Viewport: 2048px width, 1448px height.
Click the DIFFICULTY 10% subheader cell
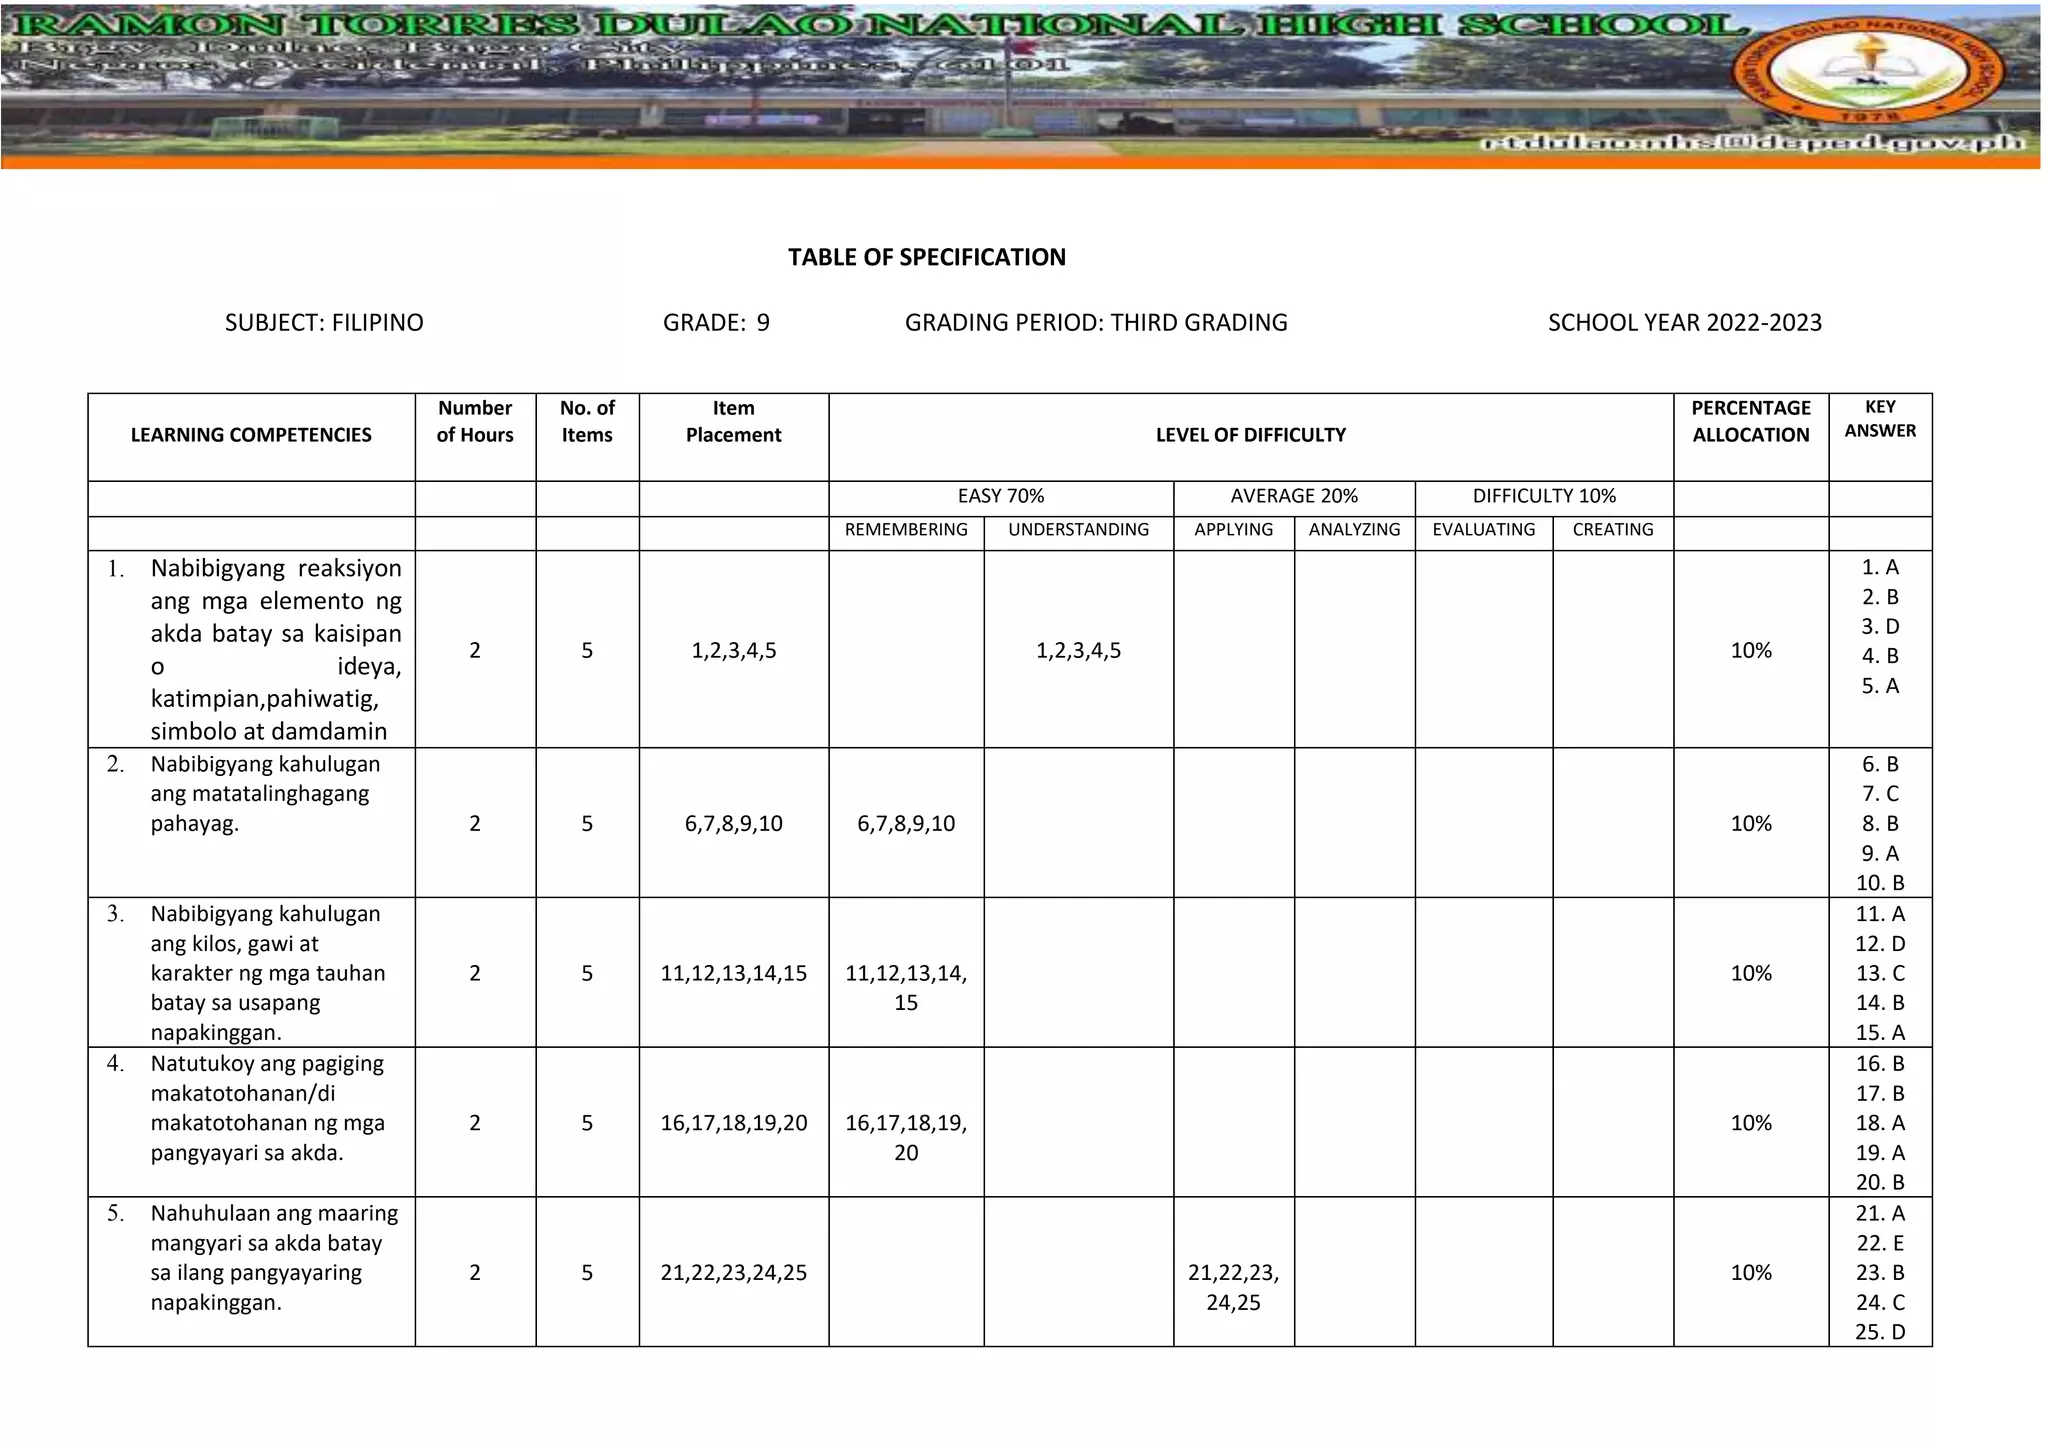coord(1543,496)
